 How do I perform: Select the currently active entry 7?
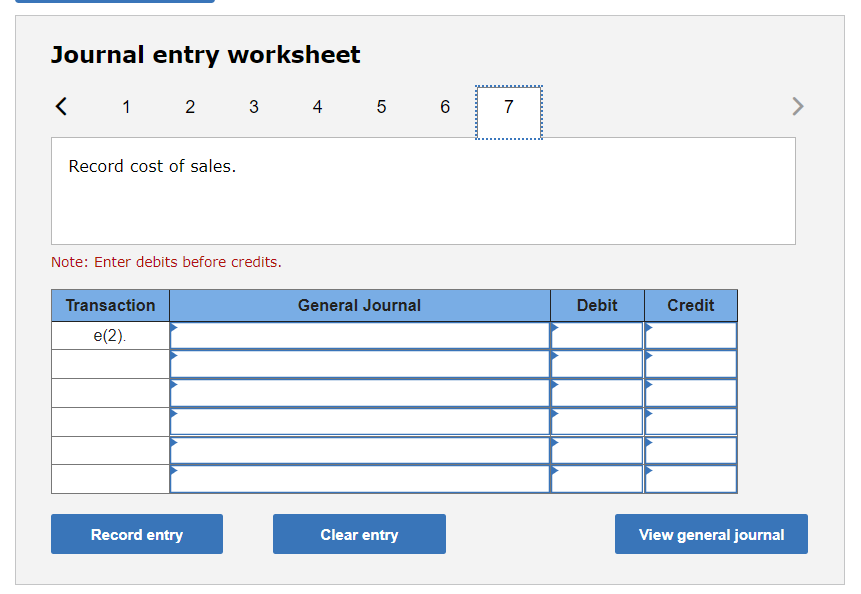click(x=508, y=106)
